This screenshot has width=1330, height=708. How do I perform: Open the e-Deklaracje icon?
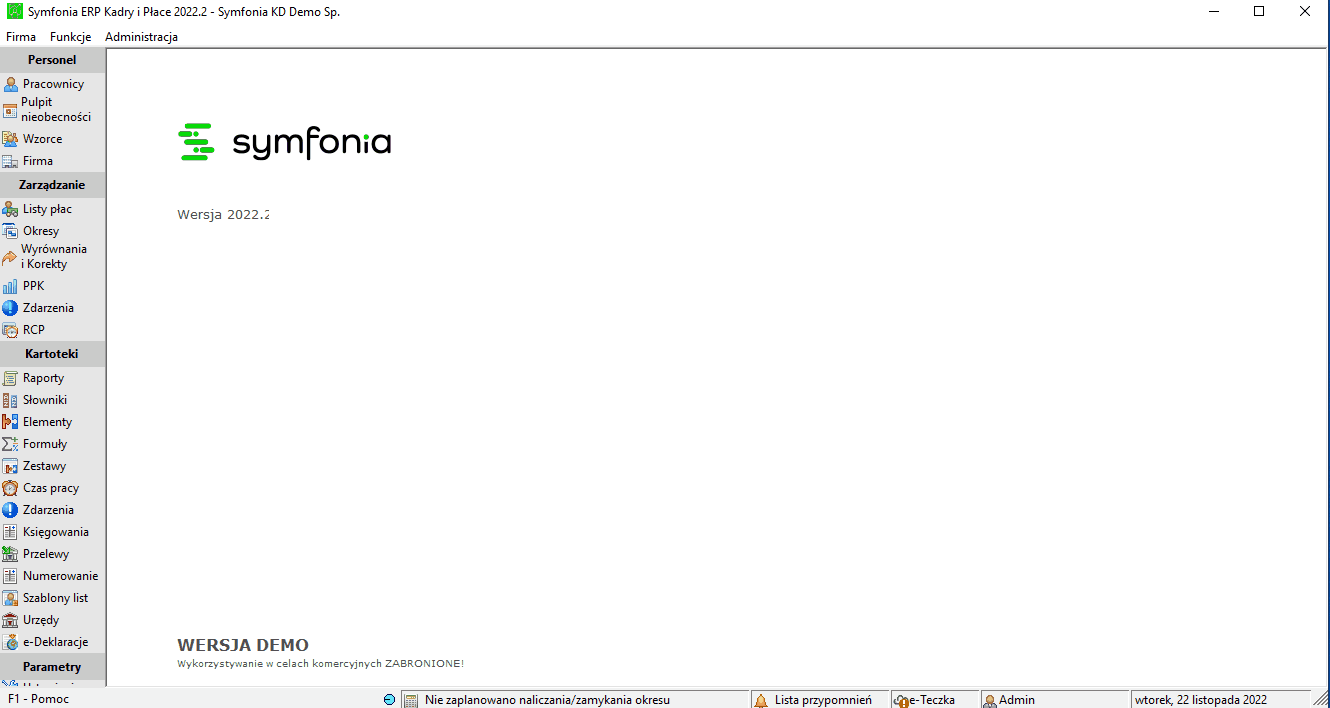11,642
